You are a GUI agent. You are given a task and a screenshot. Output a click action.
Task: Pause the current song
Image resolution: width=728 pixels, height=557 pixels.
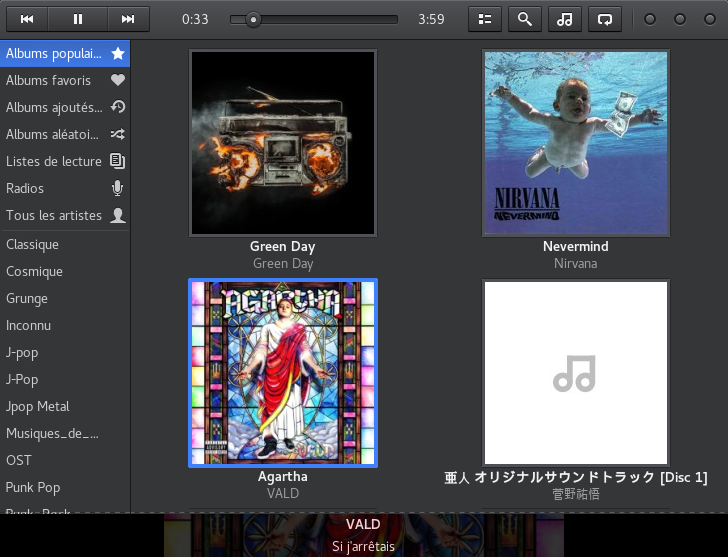[78, 19]
